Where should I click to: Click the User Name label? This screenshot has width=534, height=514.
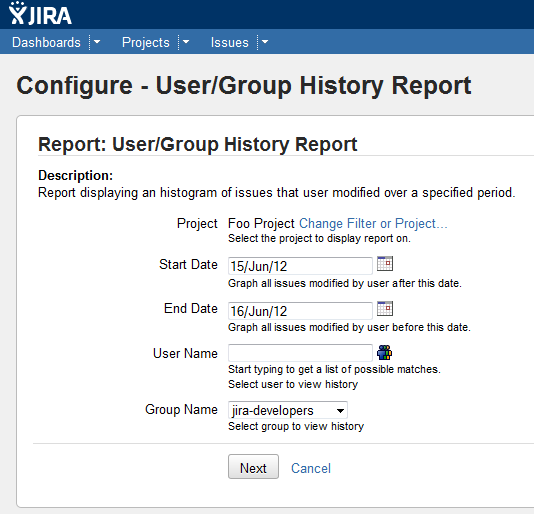coord(185,353)
